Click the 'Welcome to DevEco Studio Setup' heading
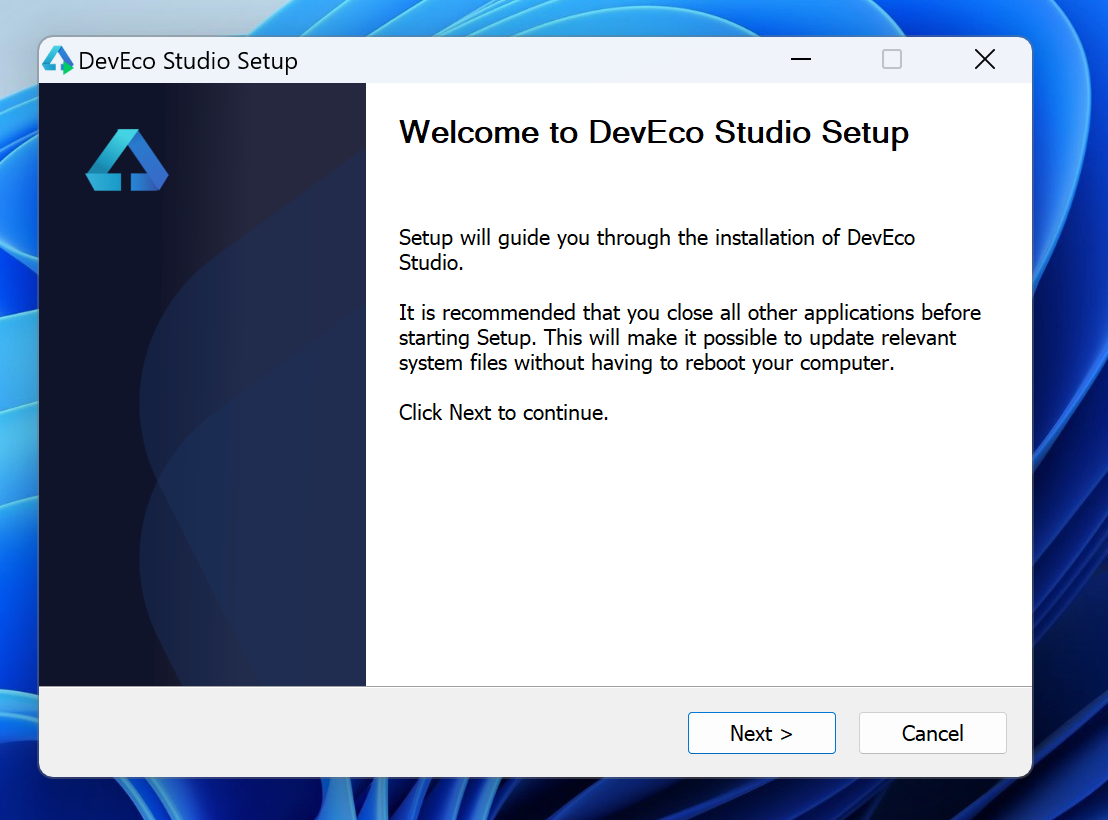The image size is (1108, 820). pos(654,133)
